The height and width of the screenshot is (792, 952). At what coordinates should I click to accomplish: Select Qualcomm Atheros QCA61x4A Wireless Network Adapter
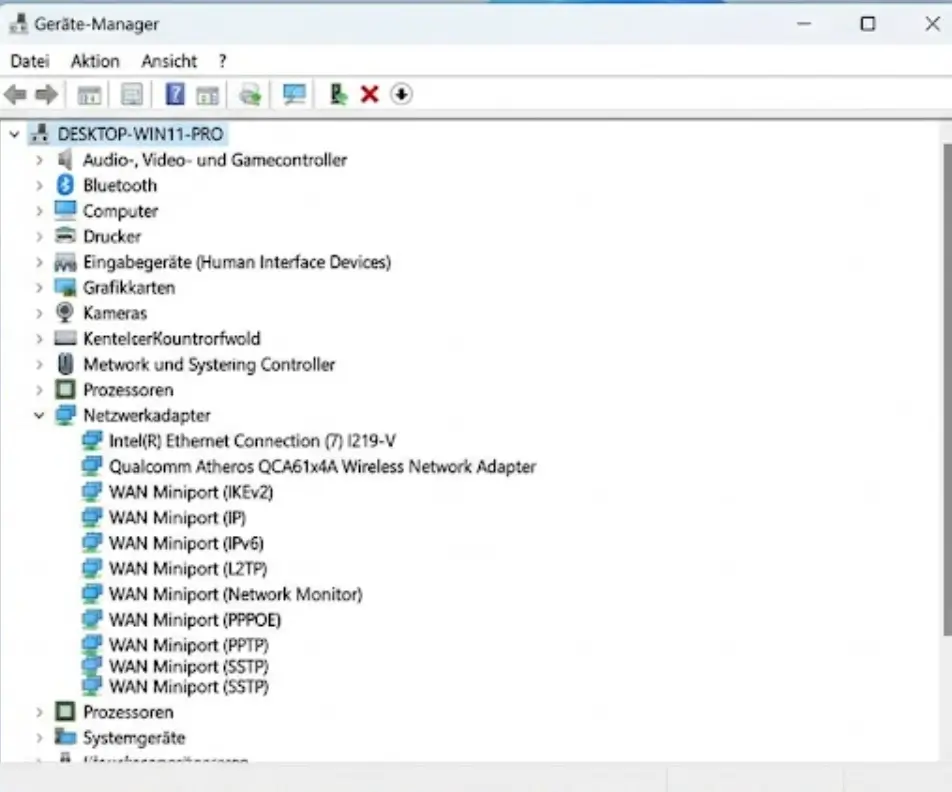(322, 466)
